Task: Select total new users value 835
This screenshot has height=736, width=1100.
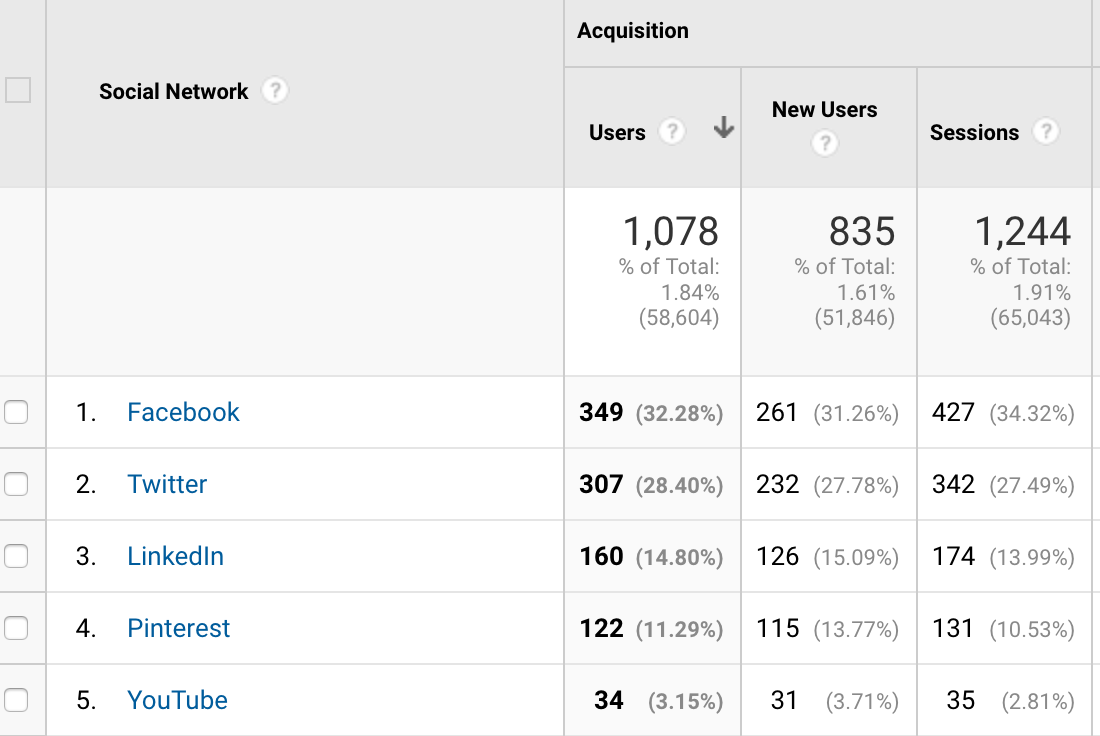Action: click(861, 232)
